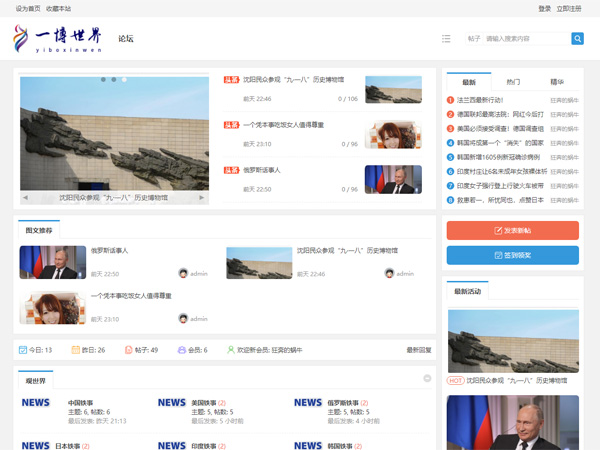This screenshot has height=450, width=600.
Task: Click the Yibo World site logo
Action: pyautogui.click(x=58, y=38)
